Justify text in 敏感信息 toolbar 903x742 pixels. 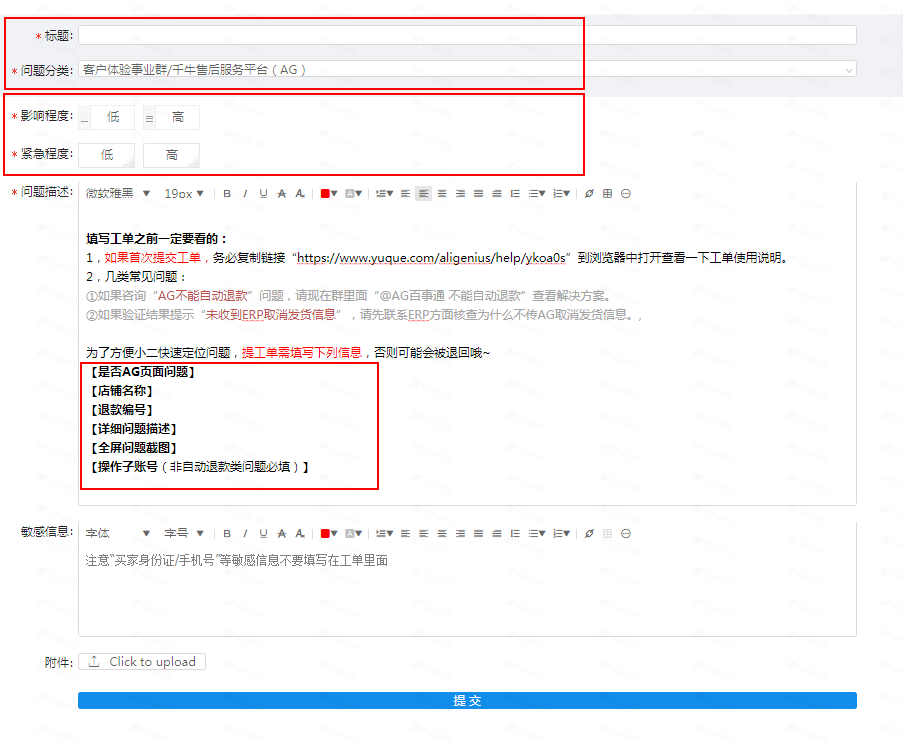(479, 533)
